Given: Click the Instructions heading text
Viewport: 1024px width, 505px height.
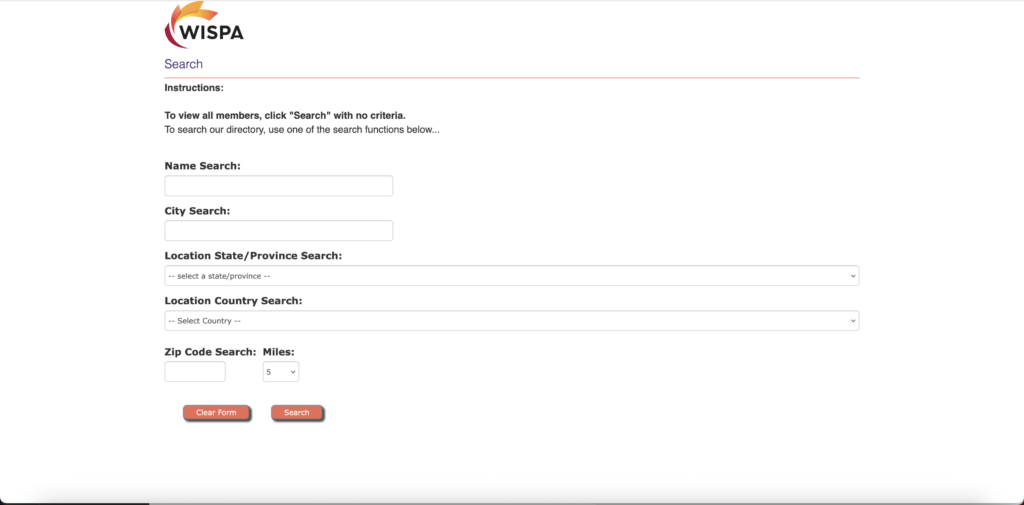Looking at the screenshot, I should pos(194,88).
